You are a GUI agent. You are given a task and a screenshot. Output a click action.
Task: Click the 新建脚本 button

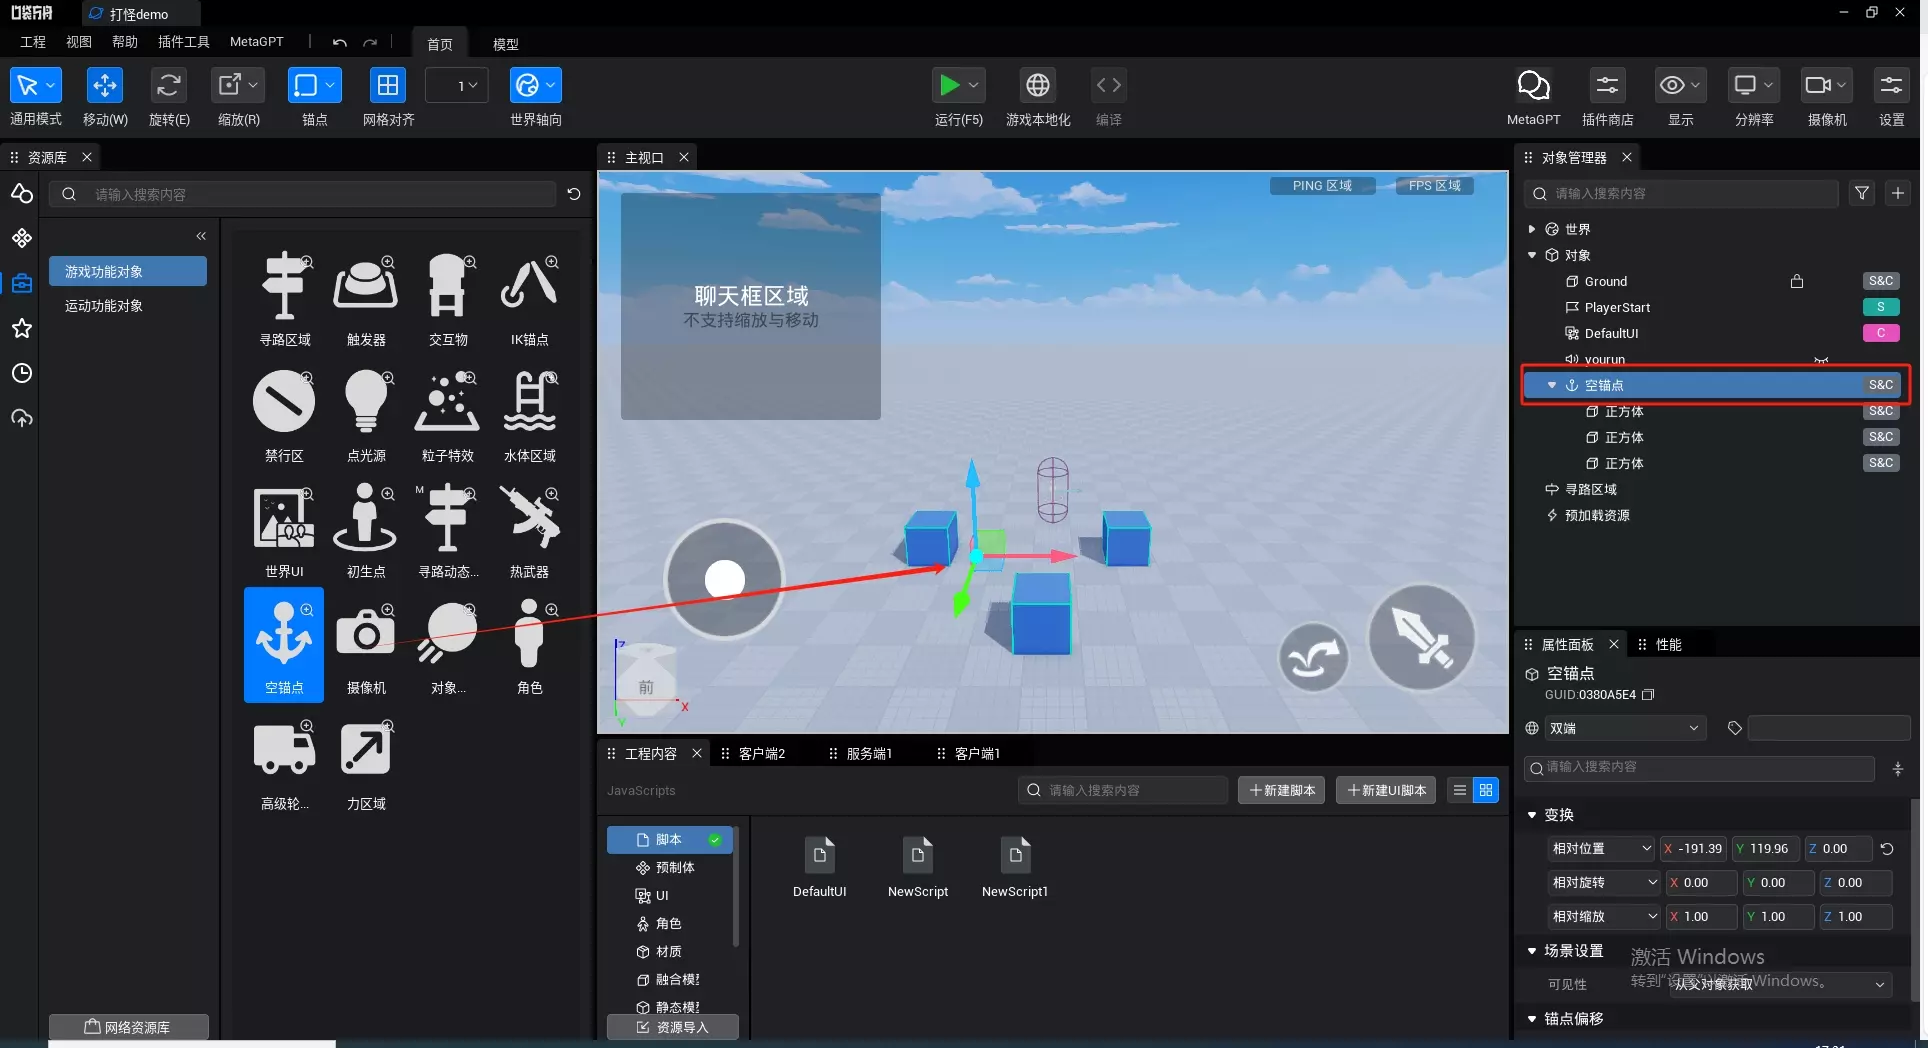pos(1281,790)
